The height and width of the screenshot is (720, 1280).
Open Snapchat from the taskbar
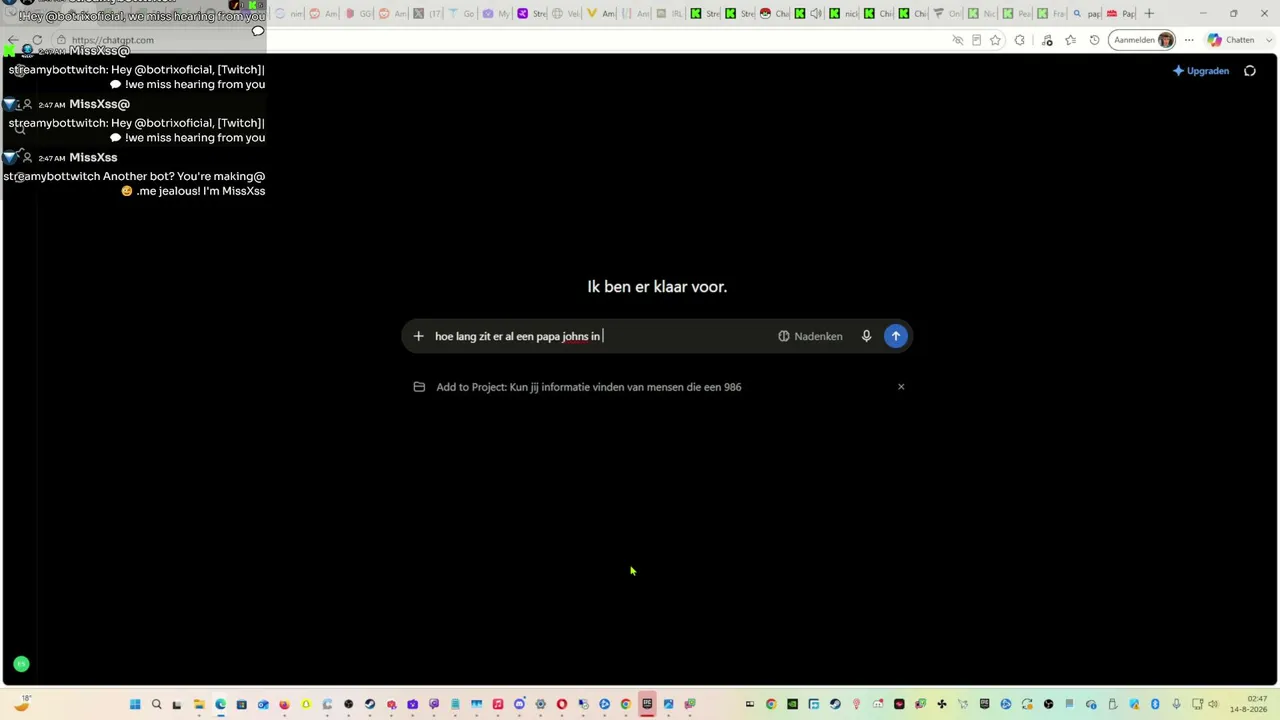click(306, 704)
